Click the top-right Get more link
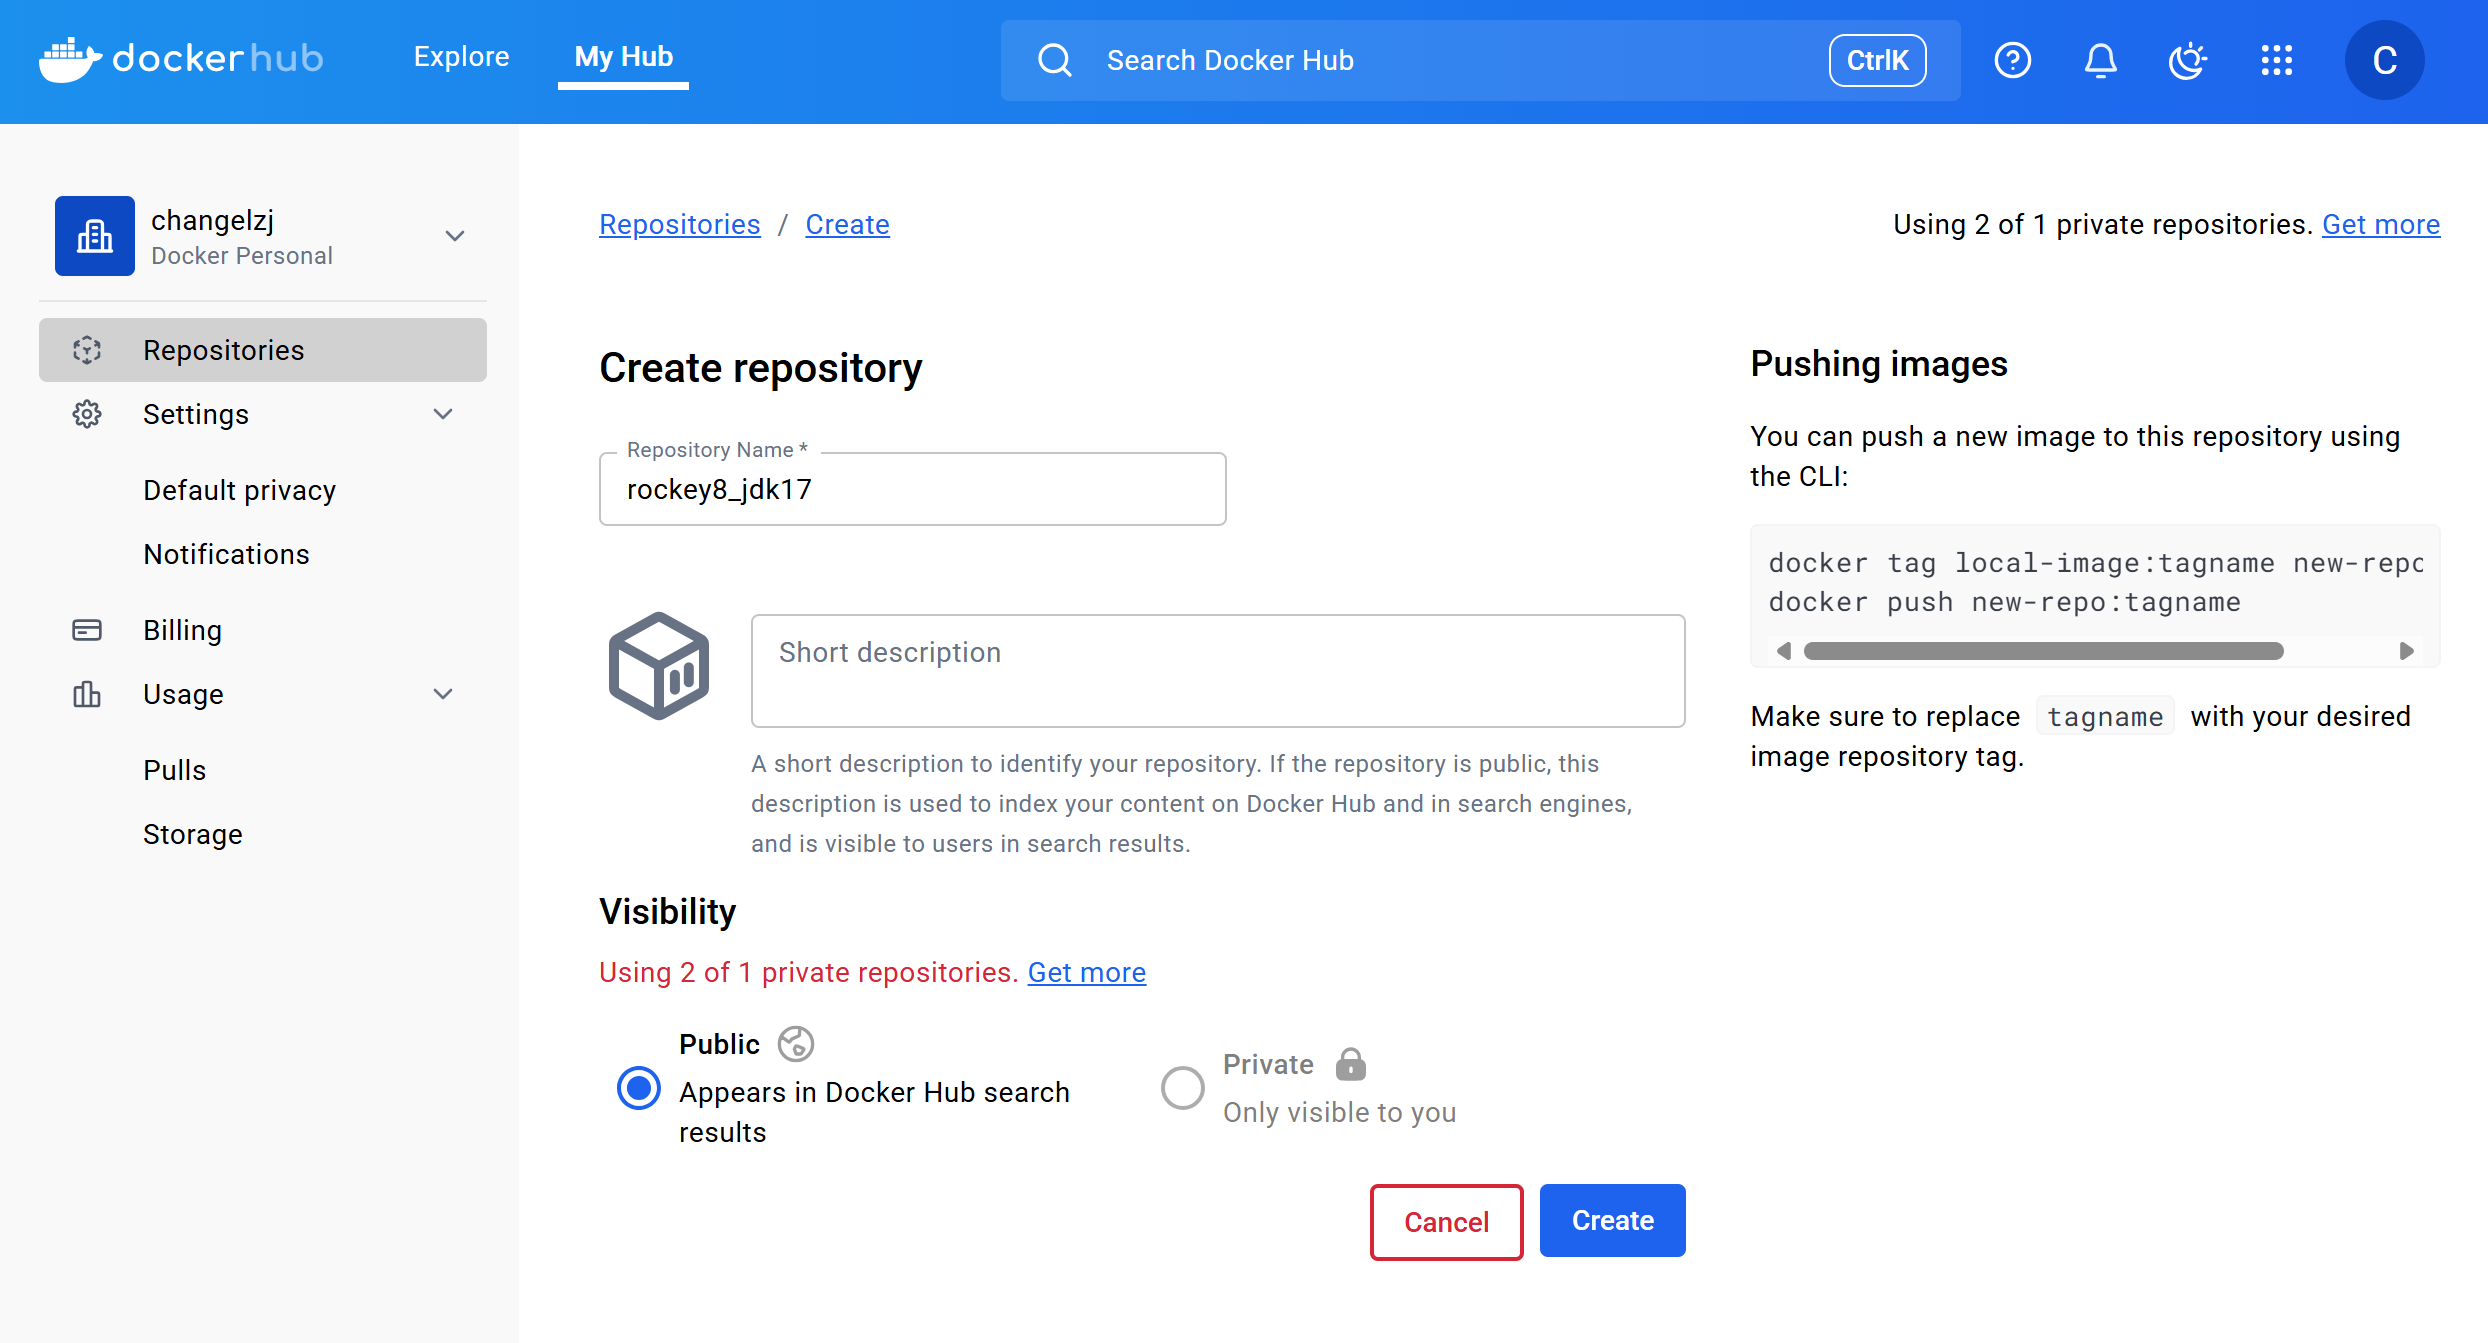 [2381, 224]
